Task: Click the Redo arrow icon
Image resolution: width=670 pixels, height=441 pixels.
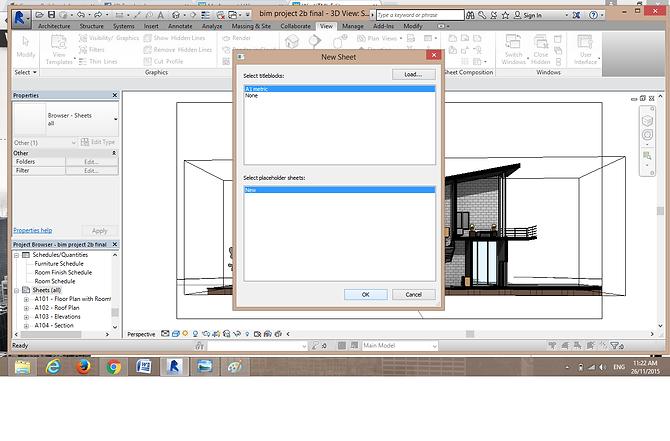Action: tap(98, 15)
